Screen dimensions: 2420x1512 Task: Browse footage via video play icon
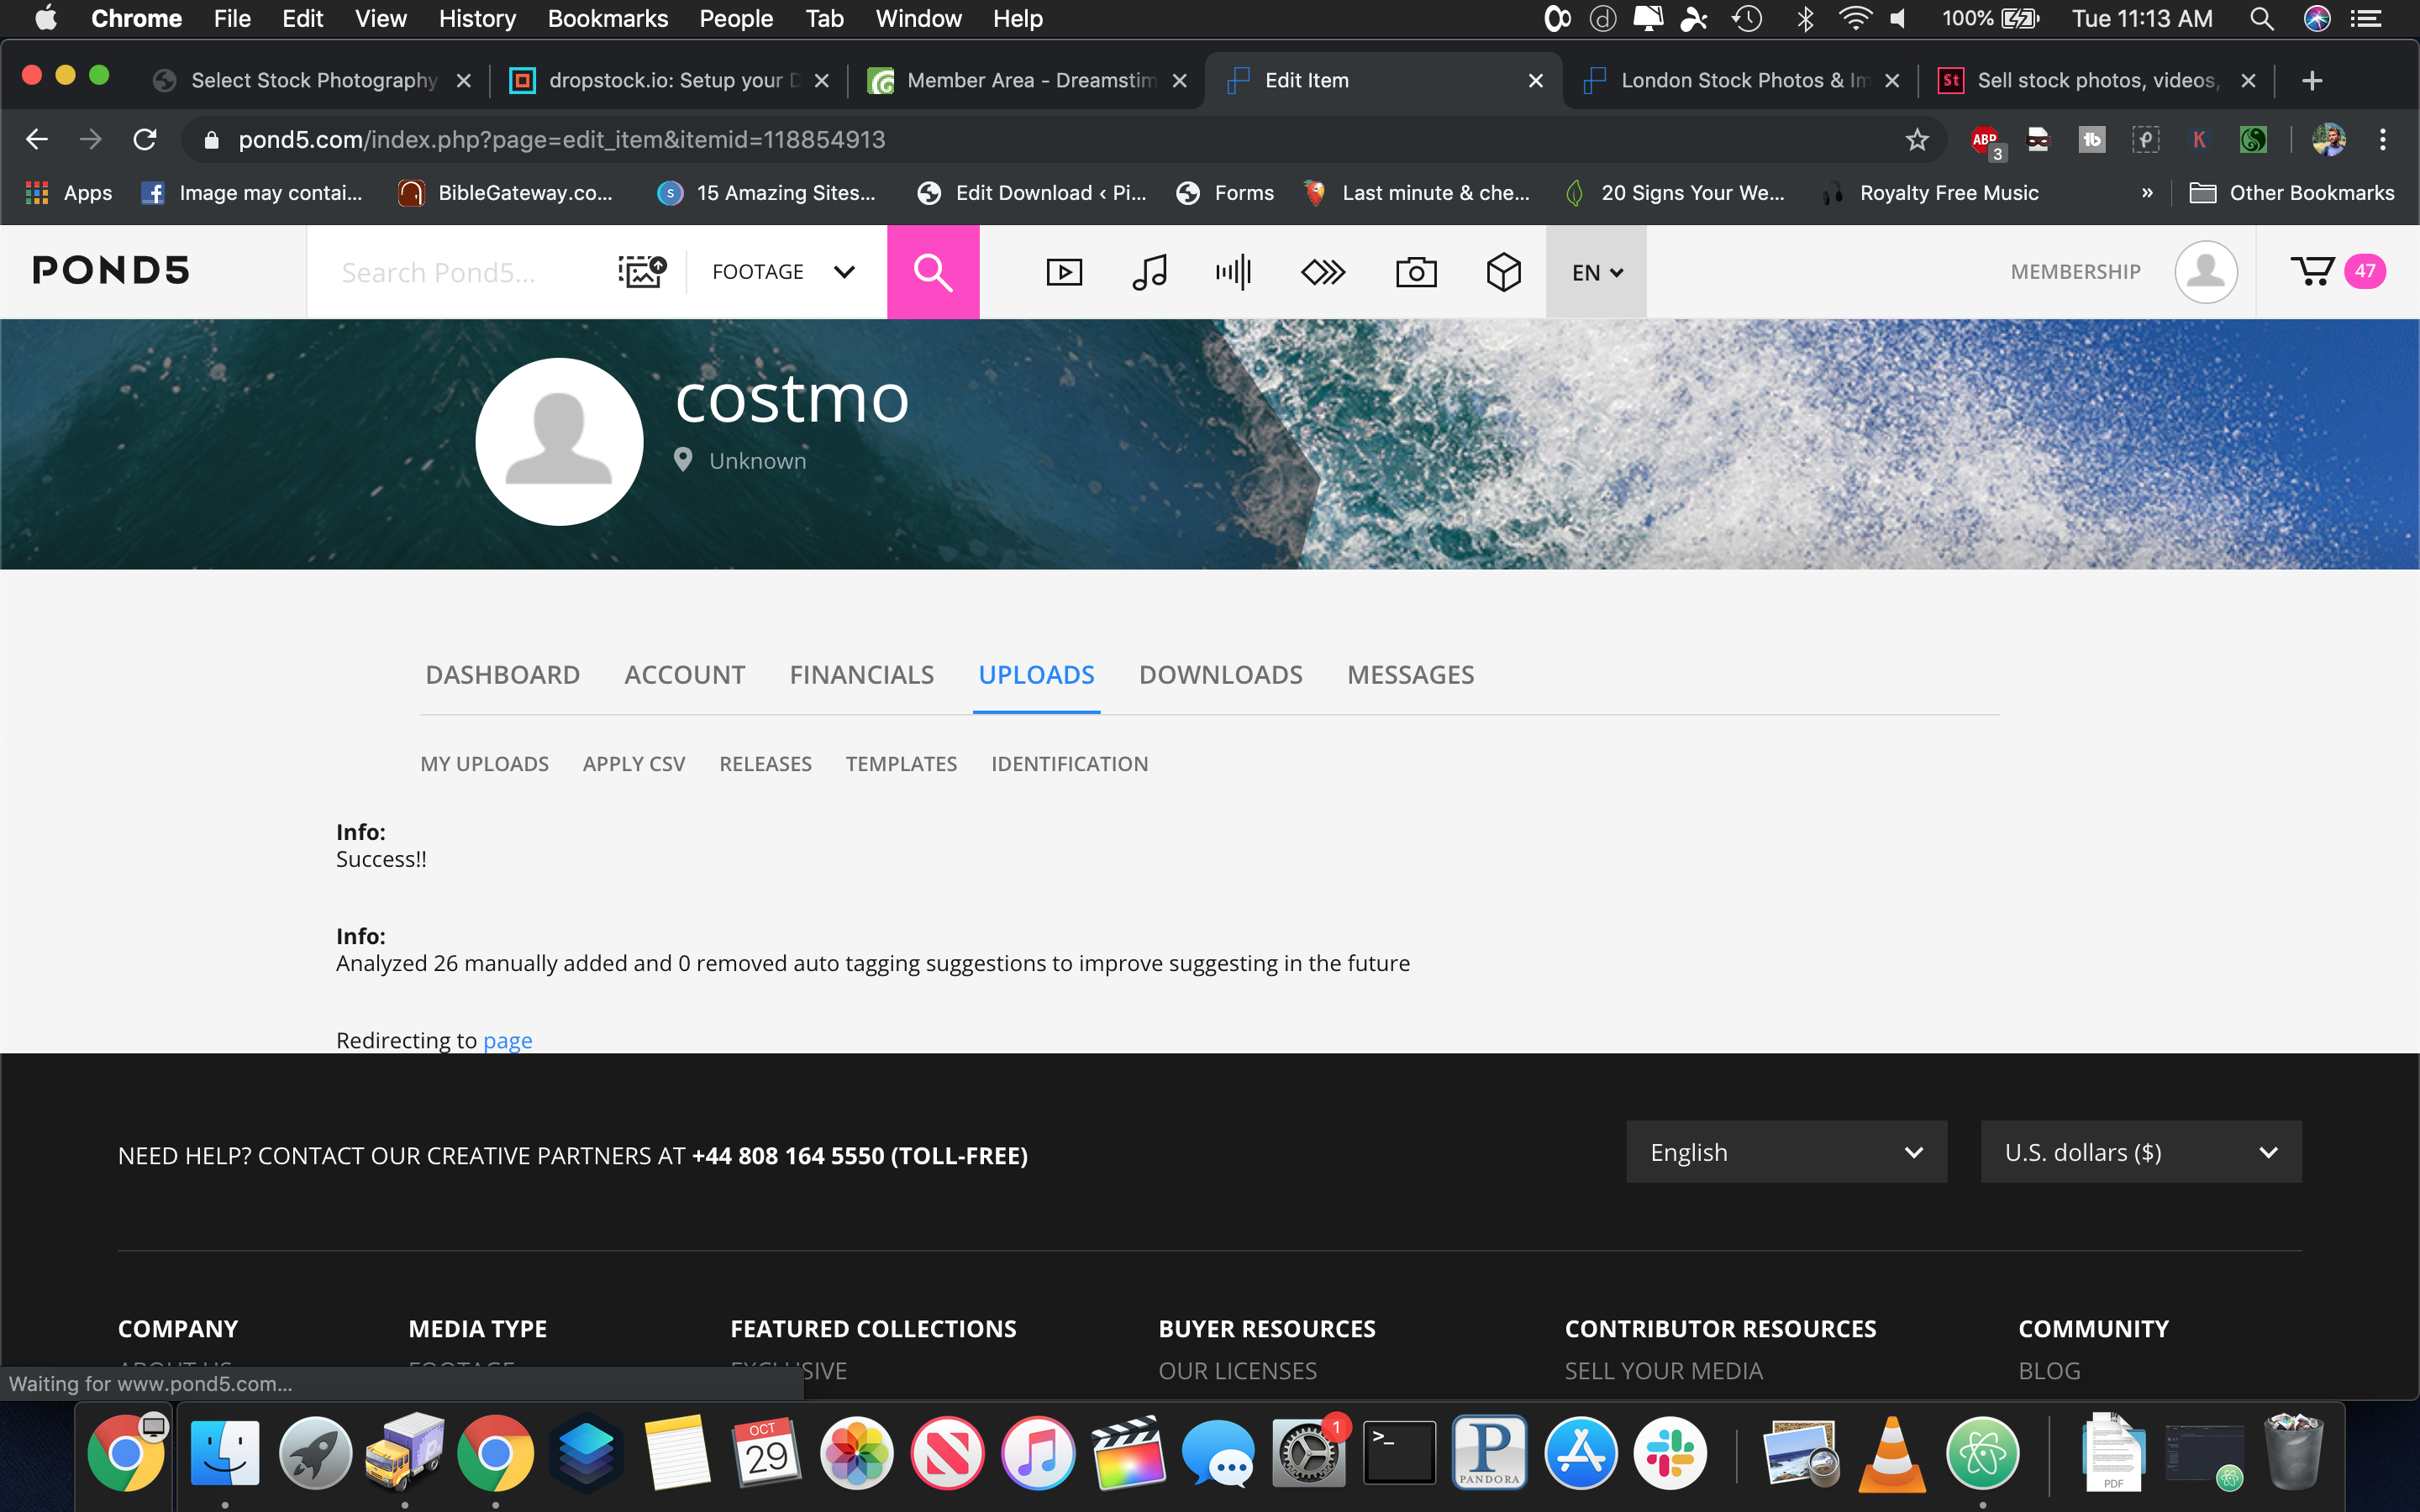(1064, 272)
